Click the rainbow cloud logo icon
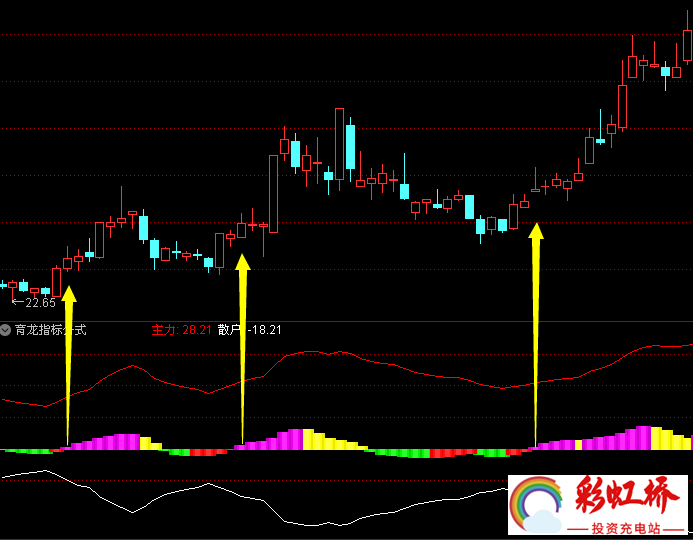This screenshot has height=540, width=693. pos(536,503)
